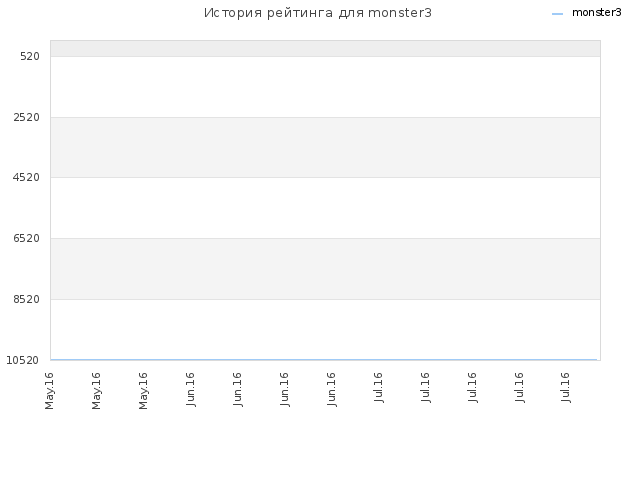The height and width of the screenshot is (480, 640).
Task: Select the 4520 y-axis label
Action: click(x=27, y=178)
